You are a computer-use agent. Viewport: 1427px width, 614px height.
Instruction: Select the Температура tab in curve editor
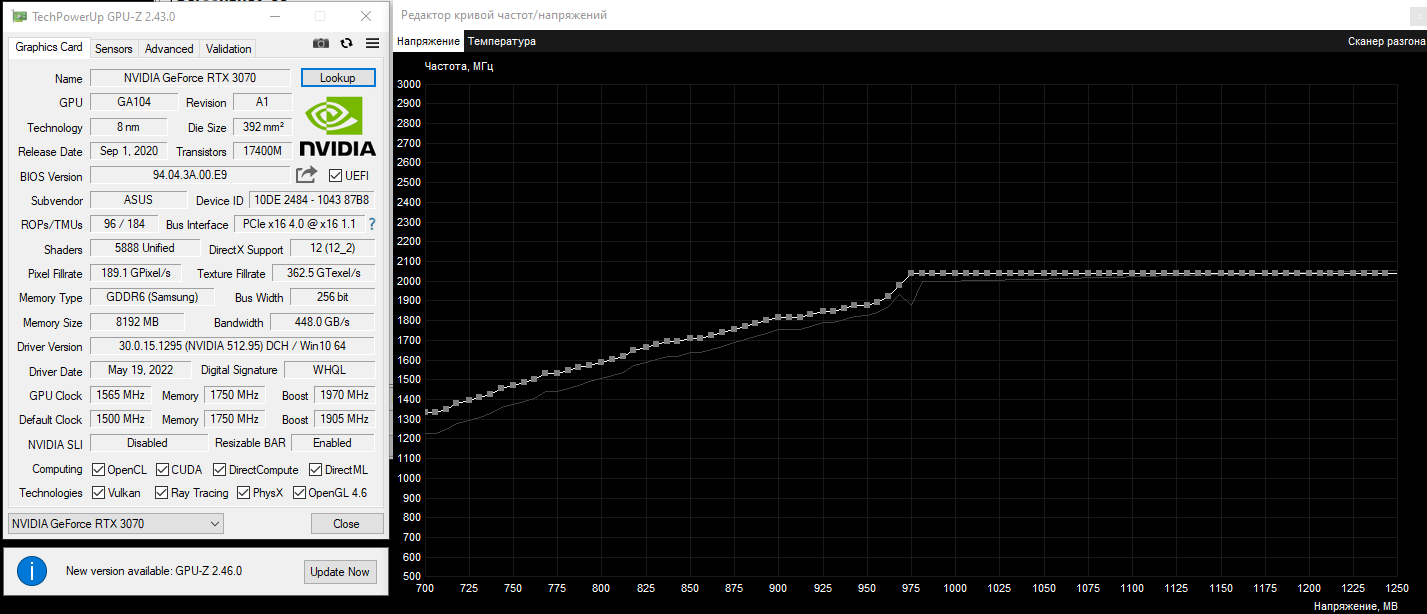pos(502,41)
